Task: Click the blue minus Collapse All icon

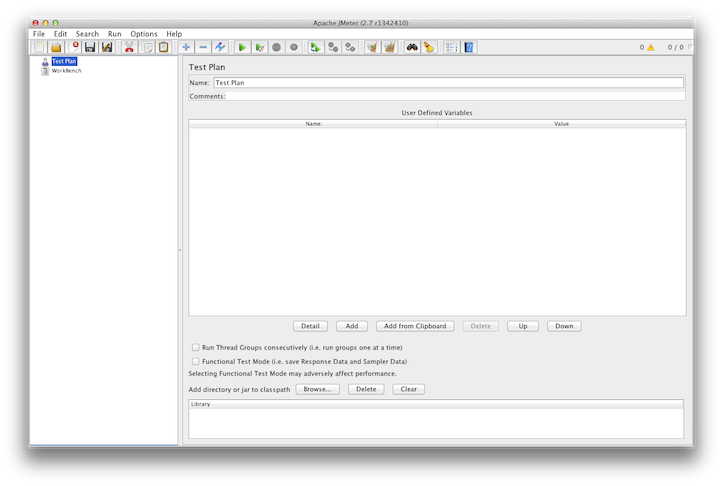Action: (x=203, y=47)
